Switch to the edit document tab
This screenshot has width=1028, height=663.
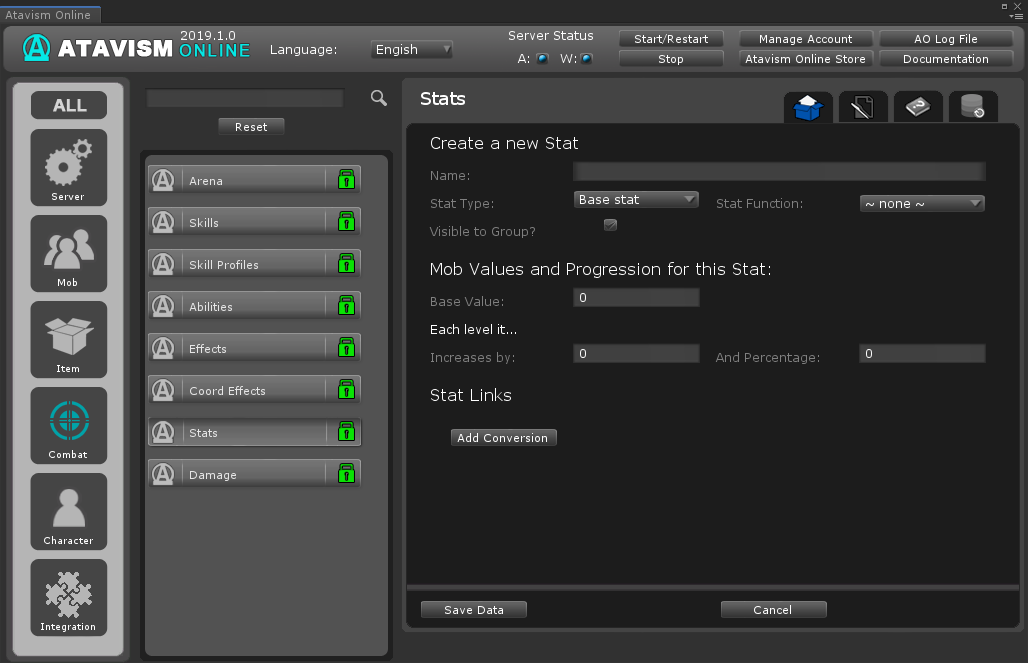[x=863, y=106]
